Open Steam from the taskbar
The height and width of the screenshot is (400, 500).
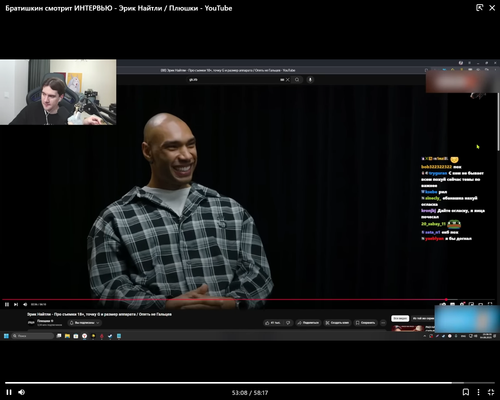click(110, 336)
